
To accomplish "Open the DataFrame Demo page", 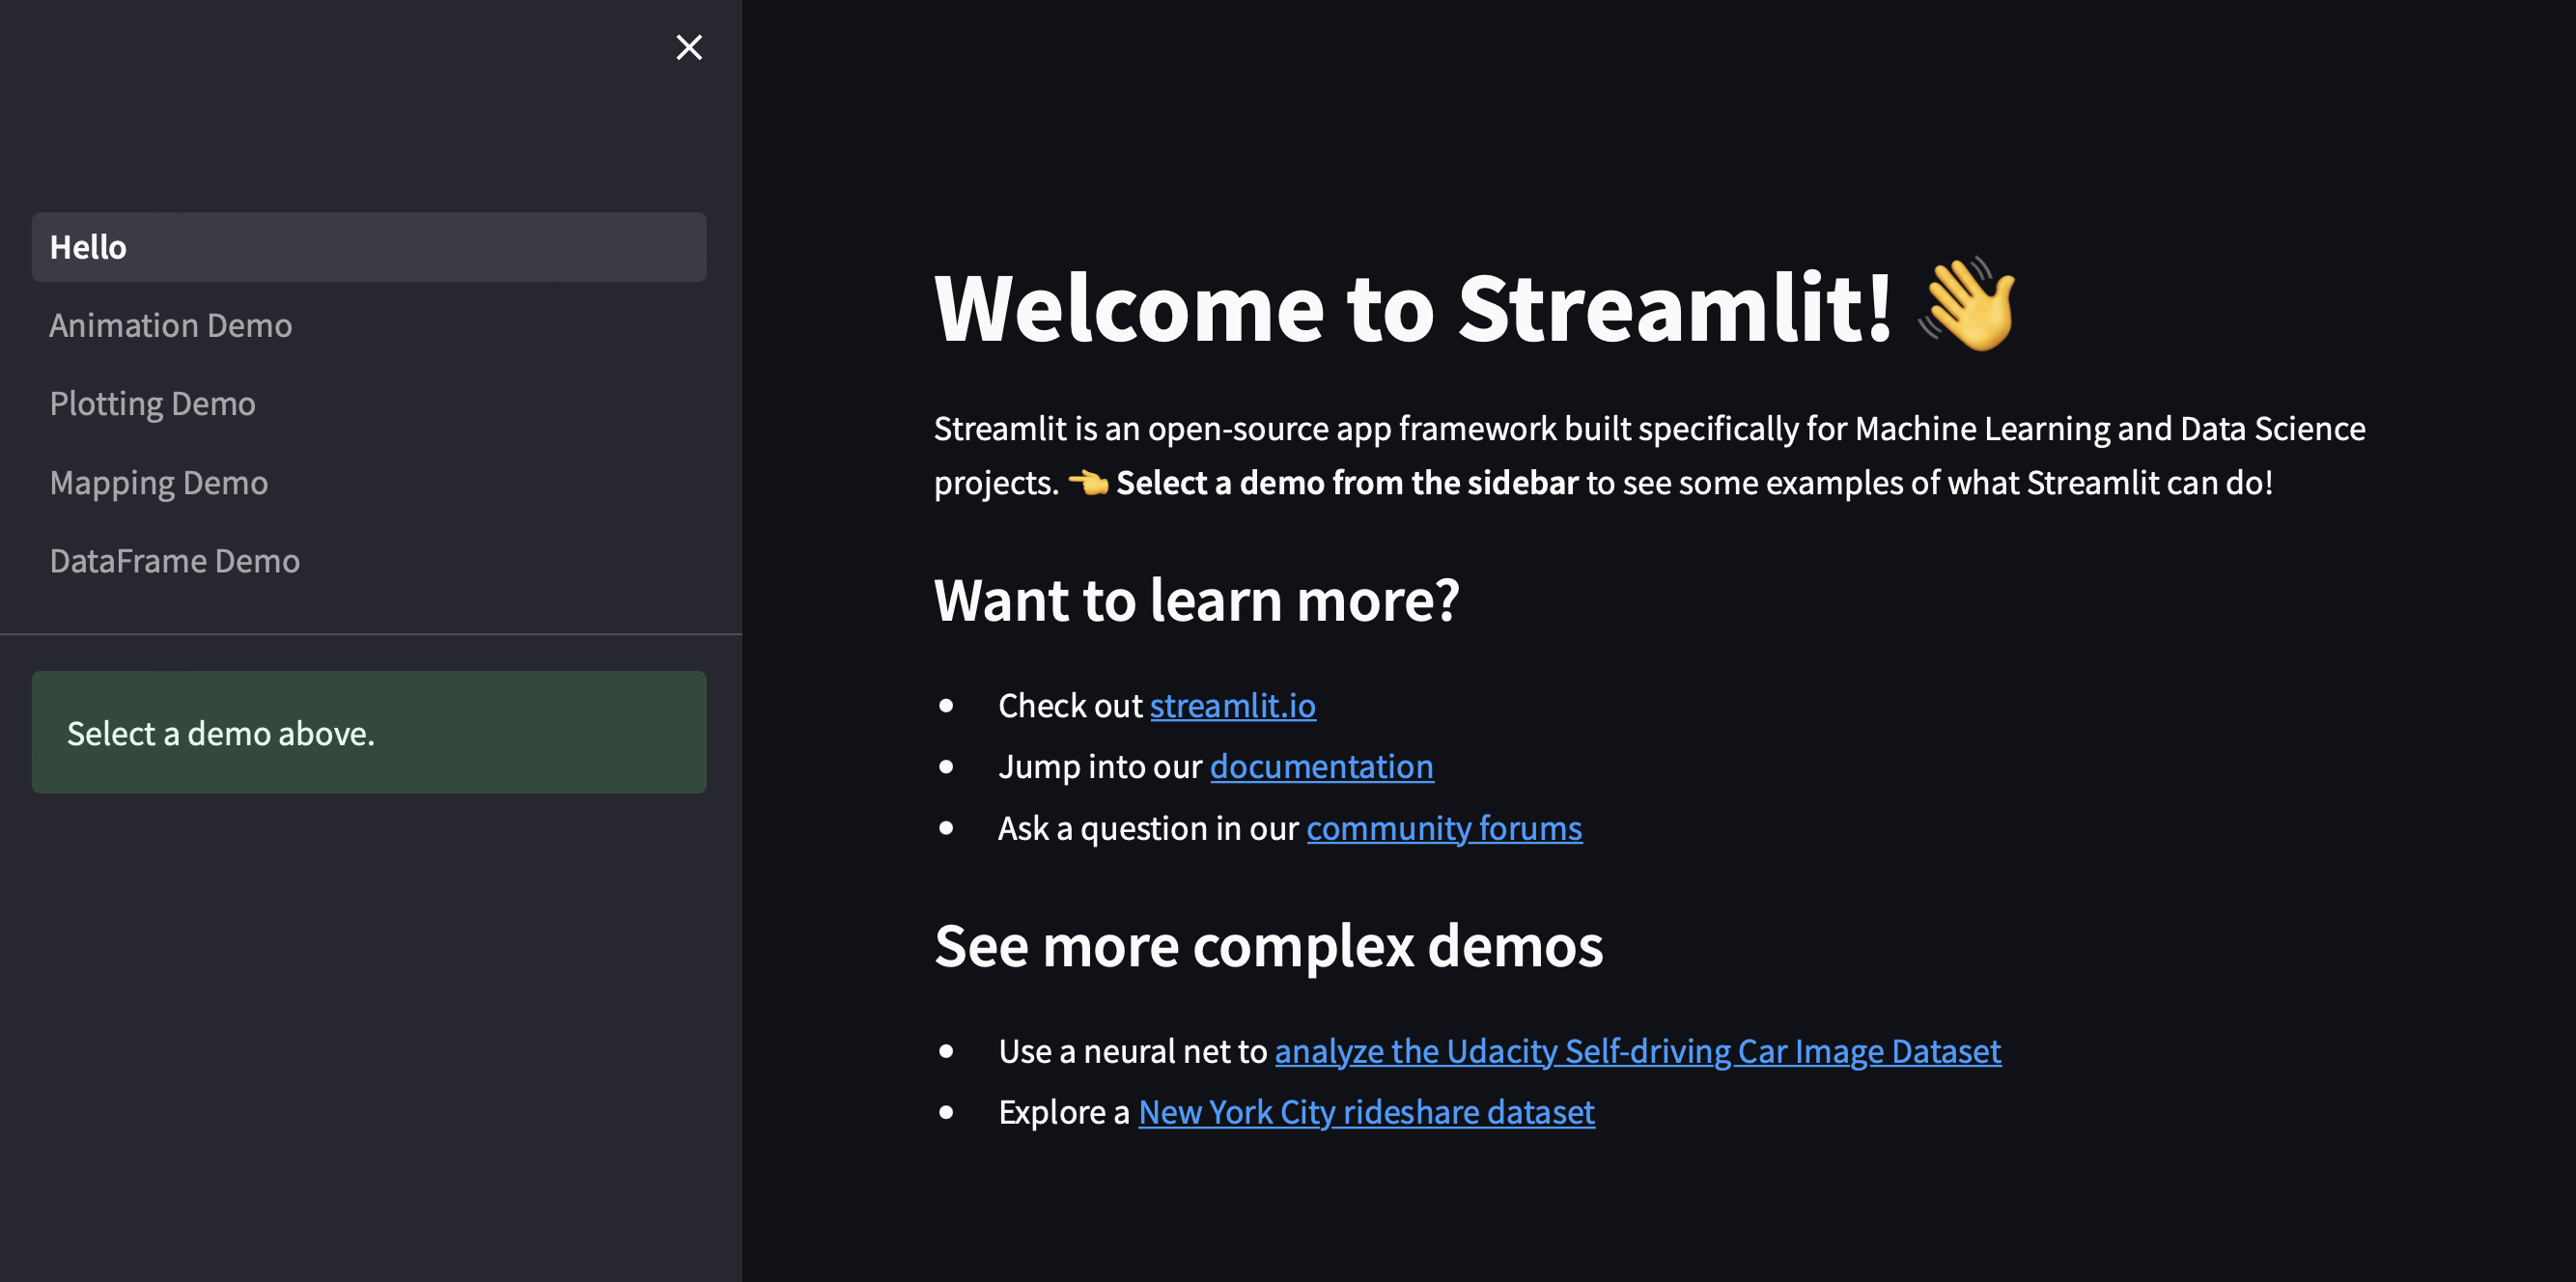I will click(175, 561).
